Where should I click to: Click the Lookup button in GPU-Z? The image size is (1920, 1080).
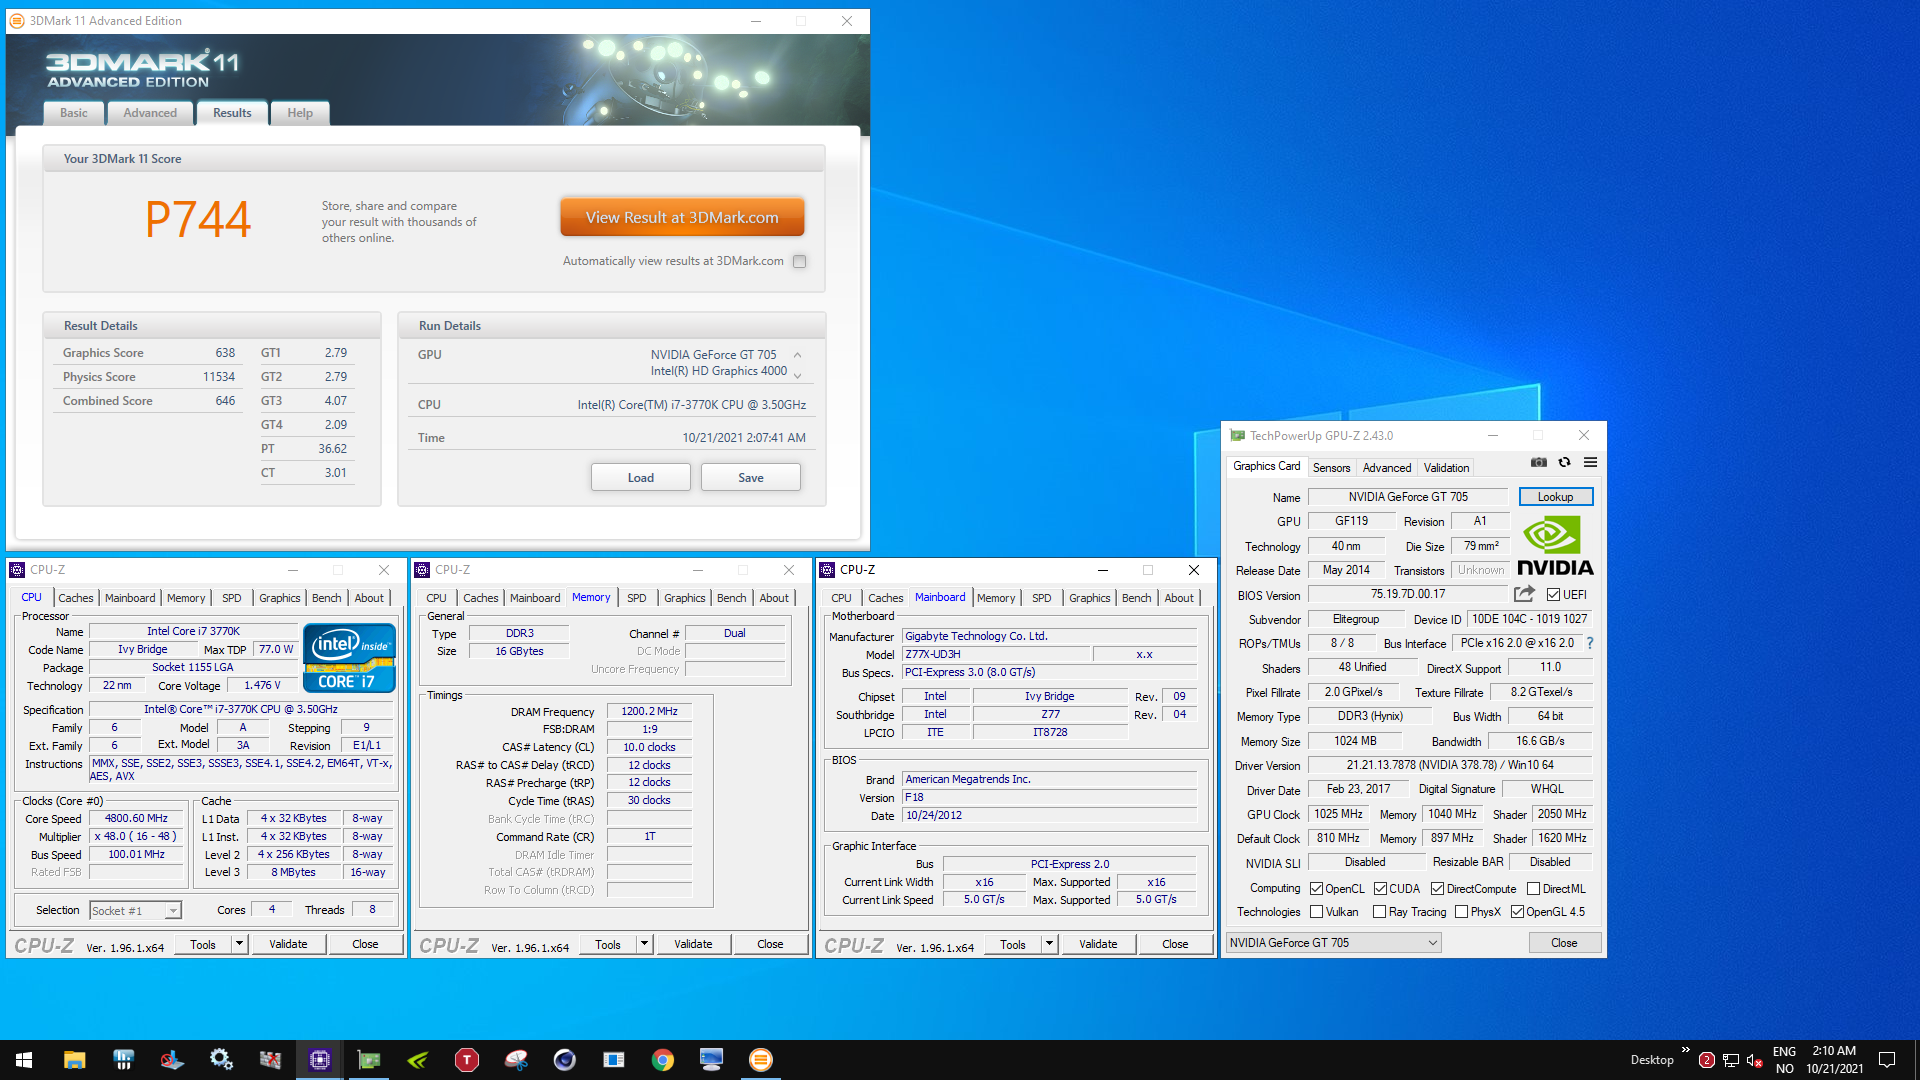pyautogui.click(x=1555, y=497)
